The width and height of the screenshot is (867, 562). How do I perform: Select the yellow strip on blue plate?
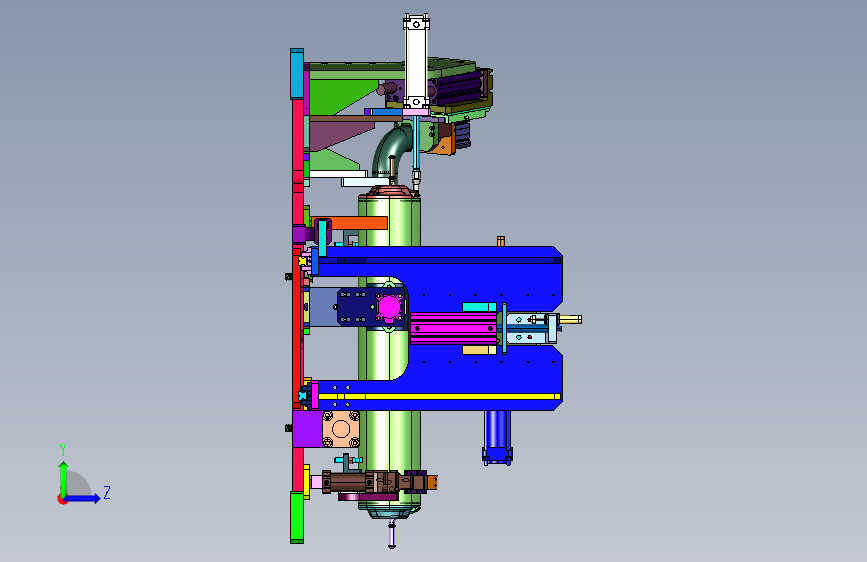tap(440, 397)
